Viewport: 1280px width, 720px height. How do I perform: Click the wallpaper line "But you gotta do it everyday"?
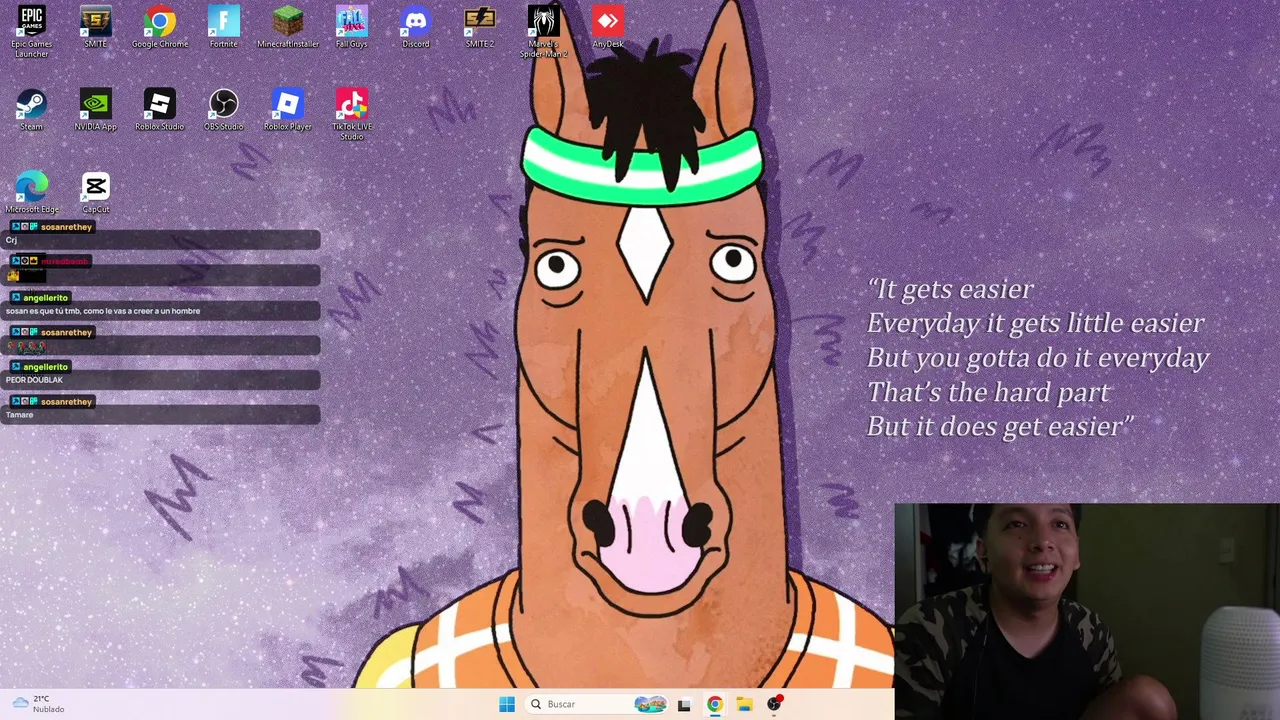[1038, 358]
